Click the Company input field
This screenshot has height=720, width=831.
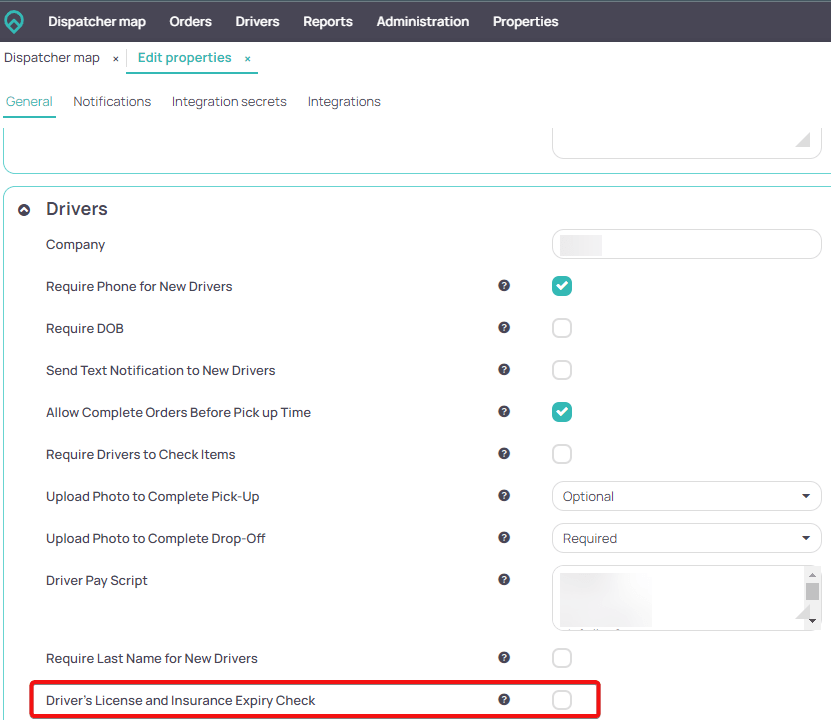point(686,244)
